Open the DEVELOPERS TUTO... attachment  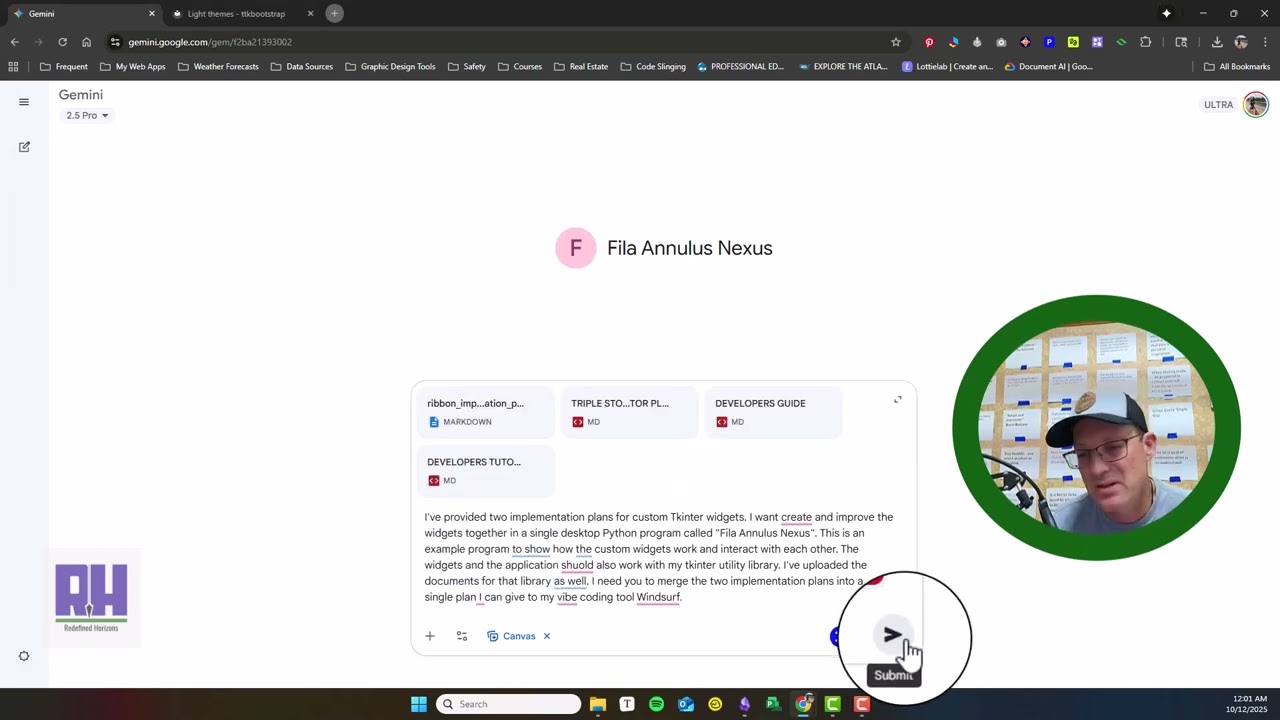click(x=486, y=471)
